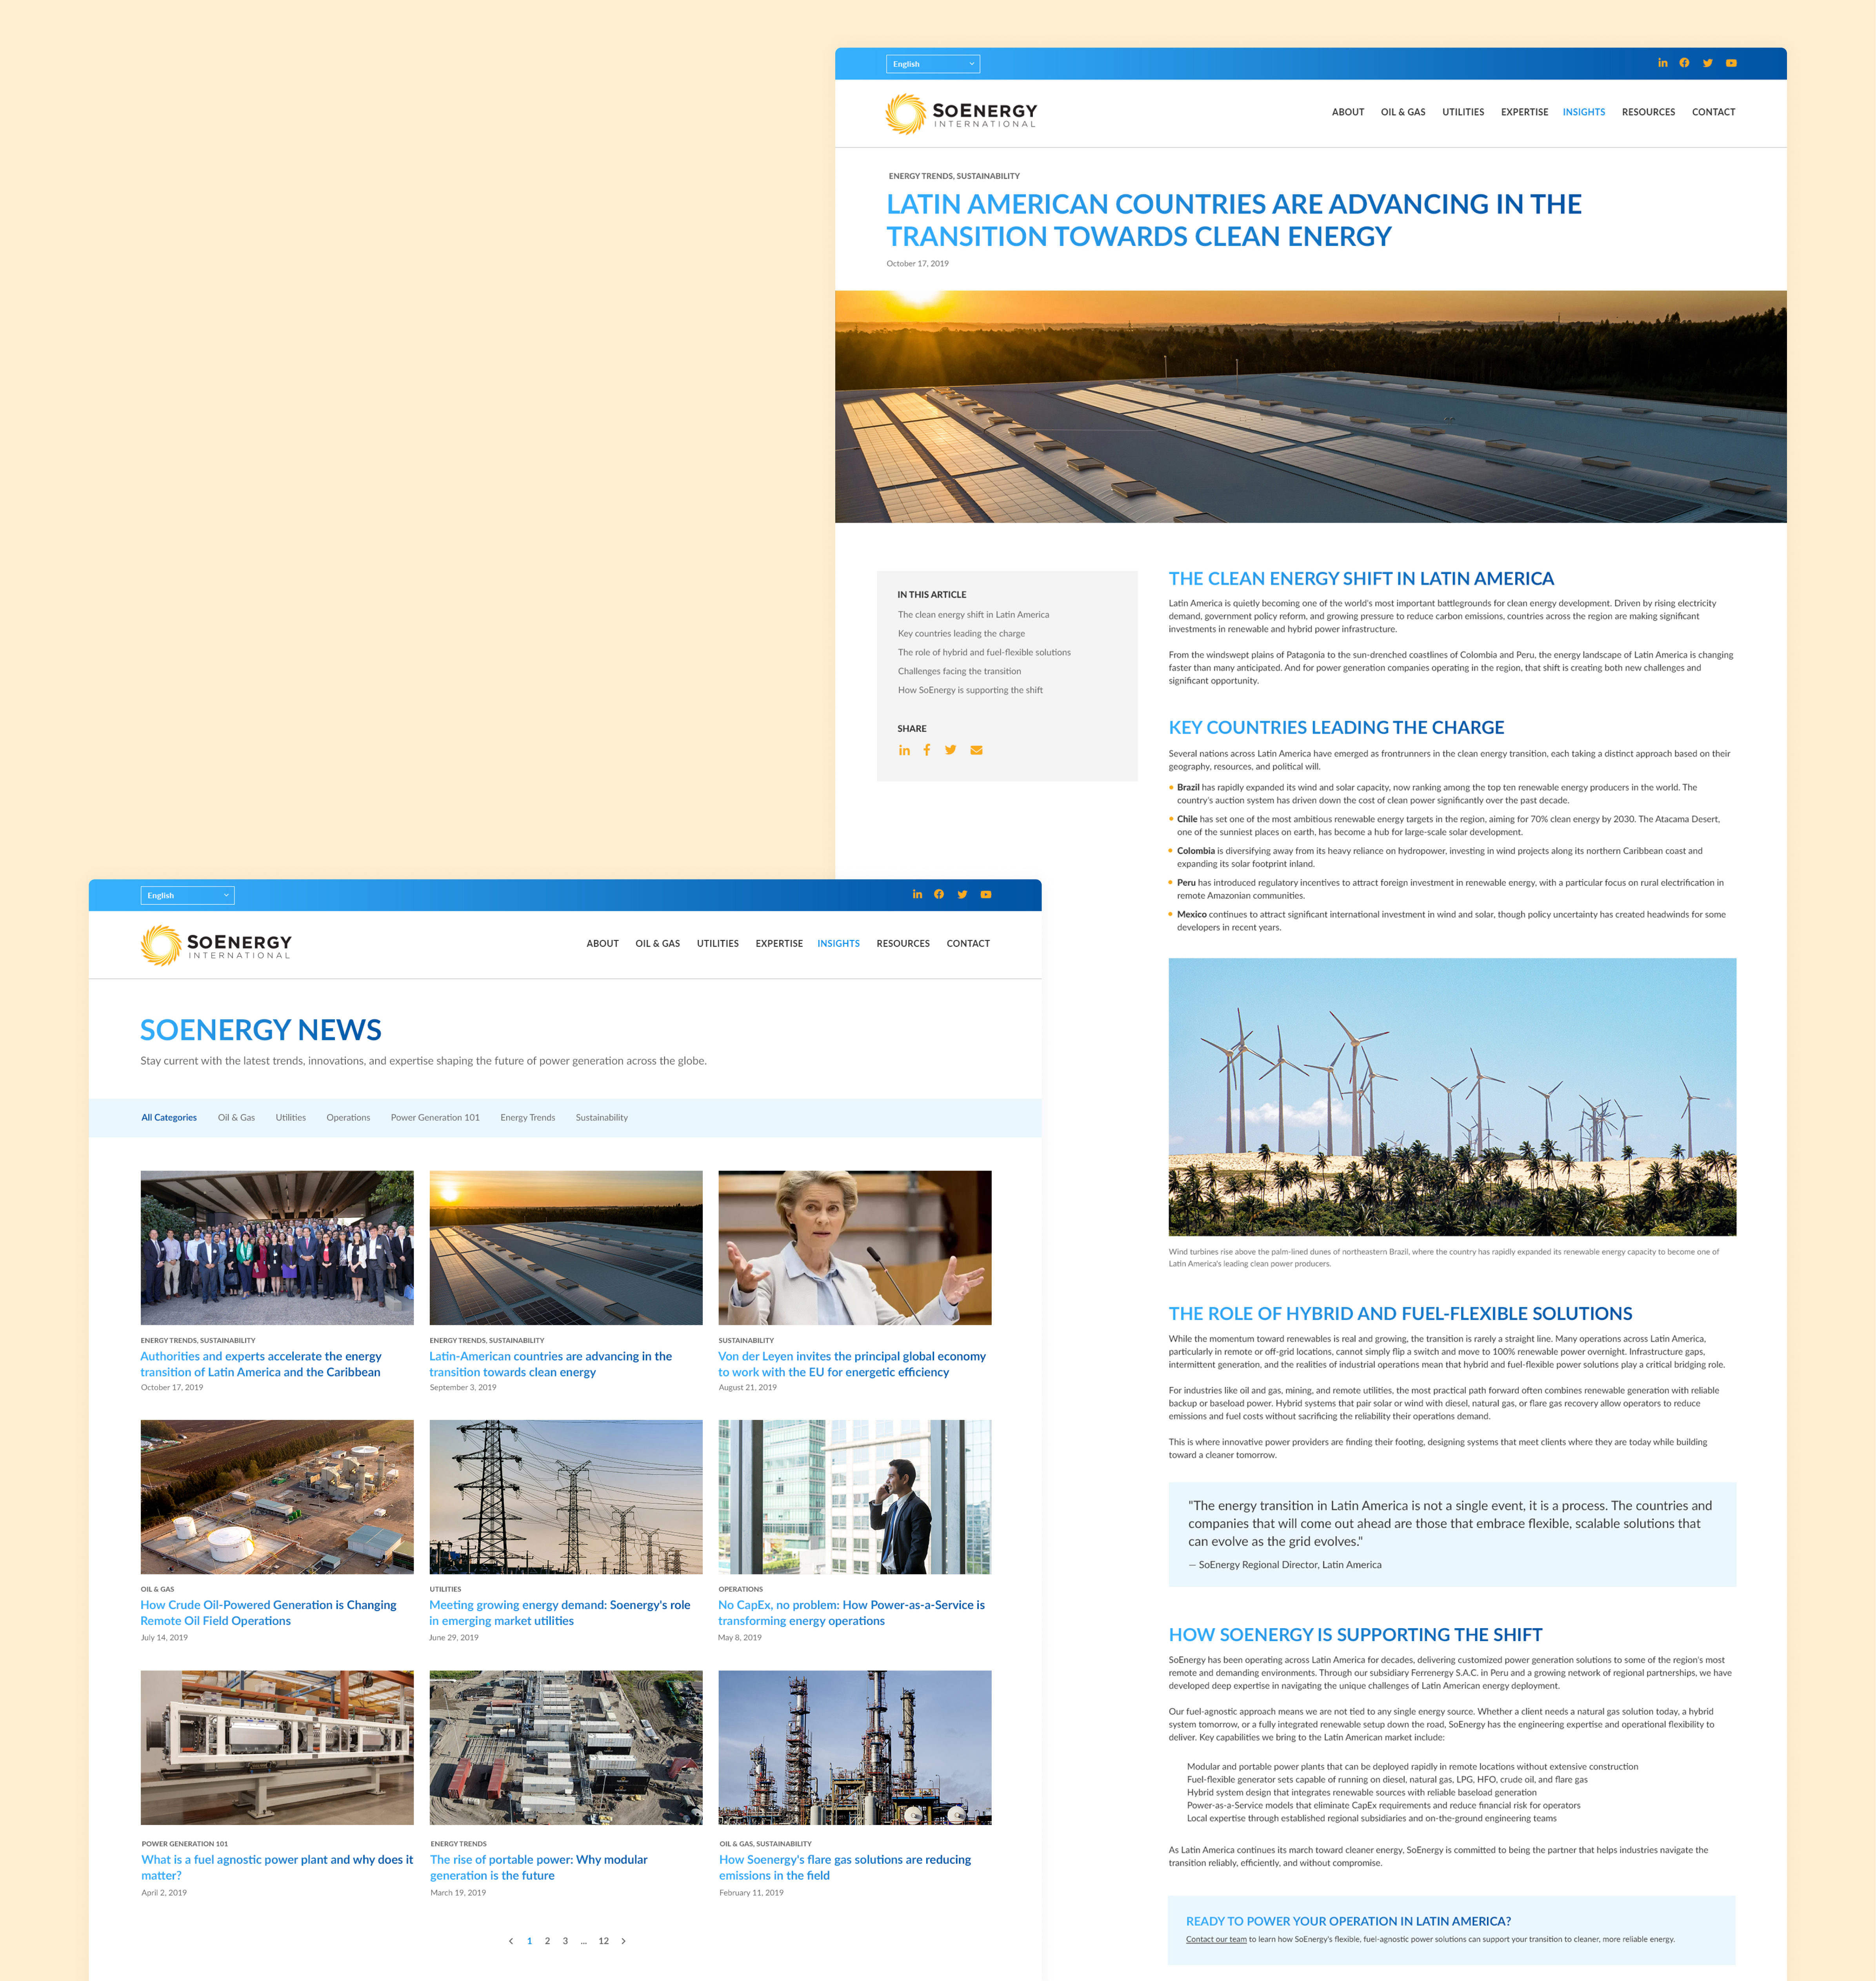The width and height of the screenshot is (1876, 1981).
Task: Select Power Generation 101 category filter
Action: click(x=435, y=1117)
